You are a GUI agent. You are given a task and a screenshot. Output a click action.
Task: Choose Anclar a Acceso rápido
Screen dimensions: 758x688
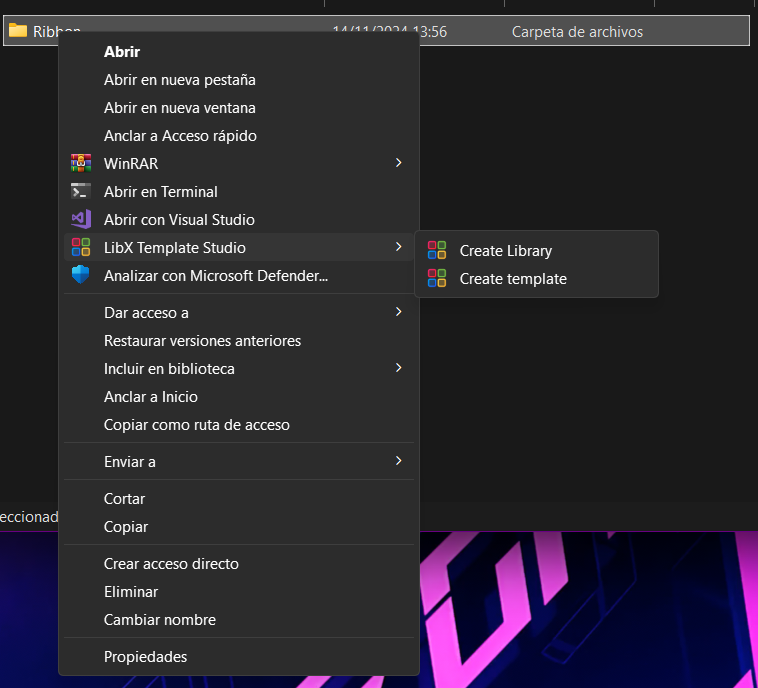239,136
